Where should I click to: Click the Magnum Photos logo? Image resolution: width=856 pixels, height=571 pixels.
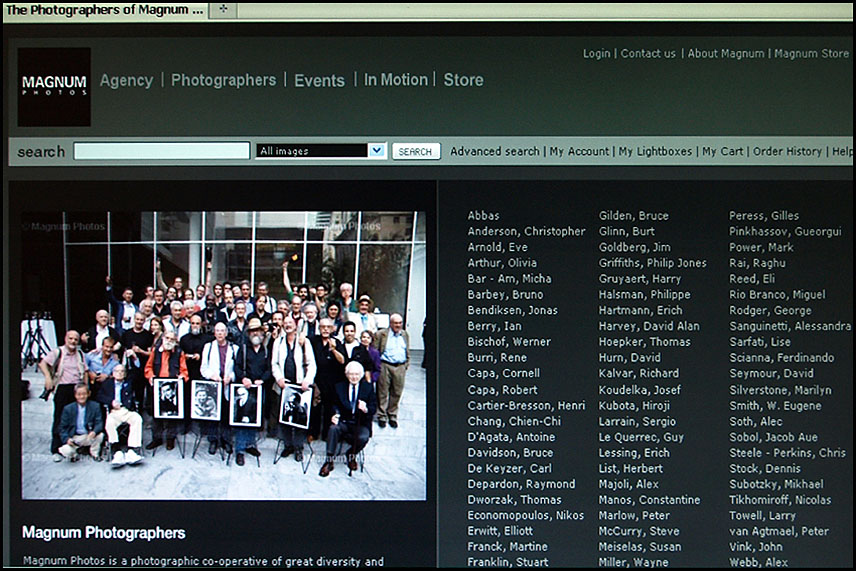coord(54,87)
